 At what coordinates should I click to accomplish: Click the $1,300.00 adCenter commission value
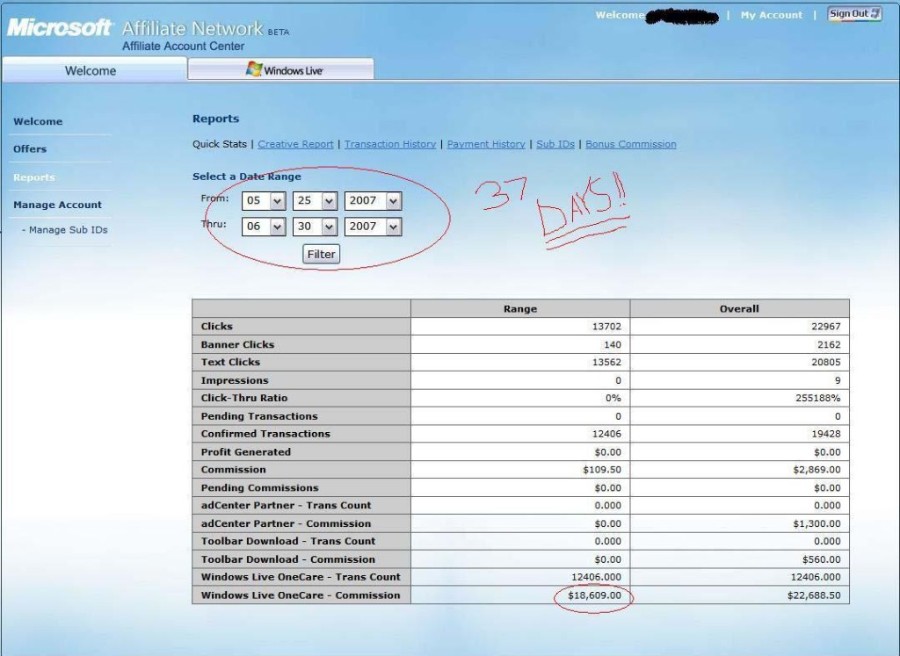click(817, 524)
